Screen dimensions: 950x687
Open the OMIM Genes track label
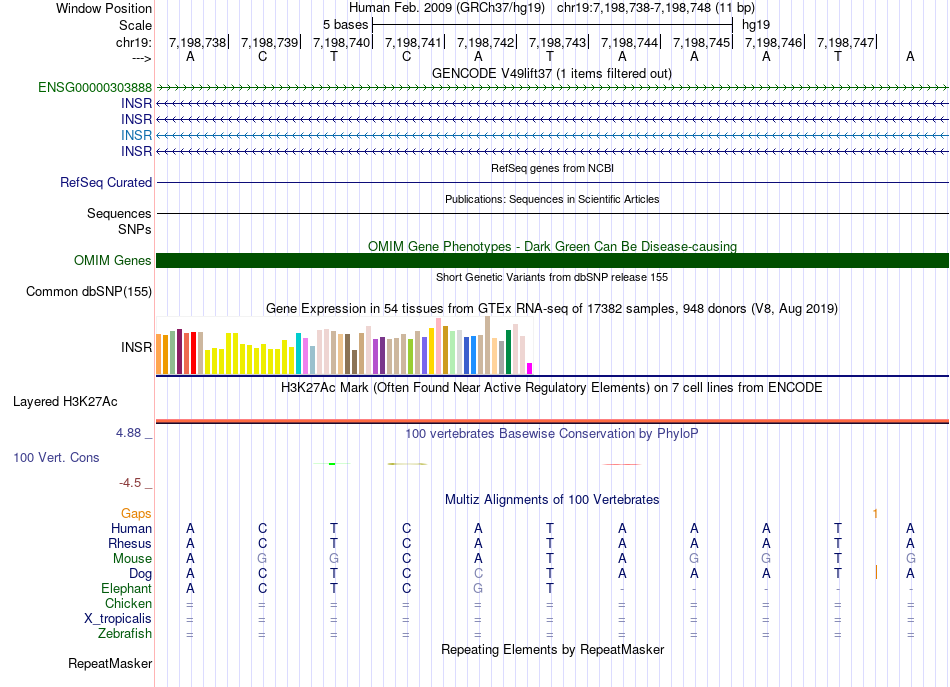click(113, 261)
